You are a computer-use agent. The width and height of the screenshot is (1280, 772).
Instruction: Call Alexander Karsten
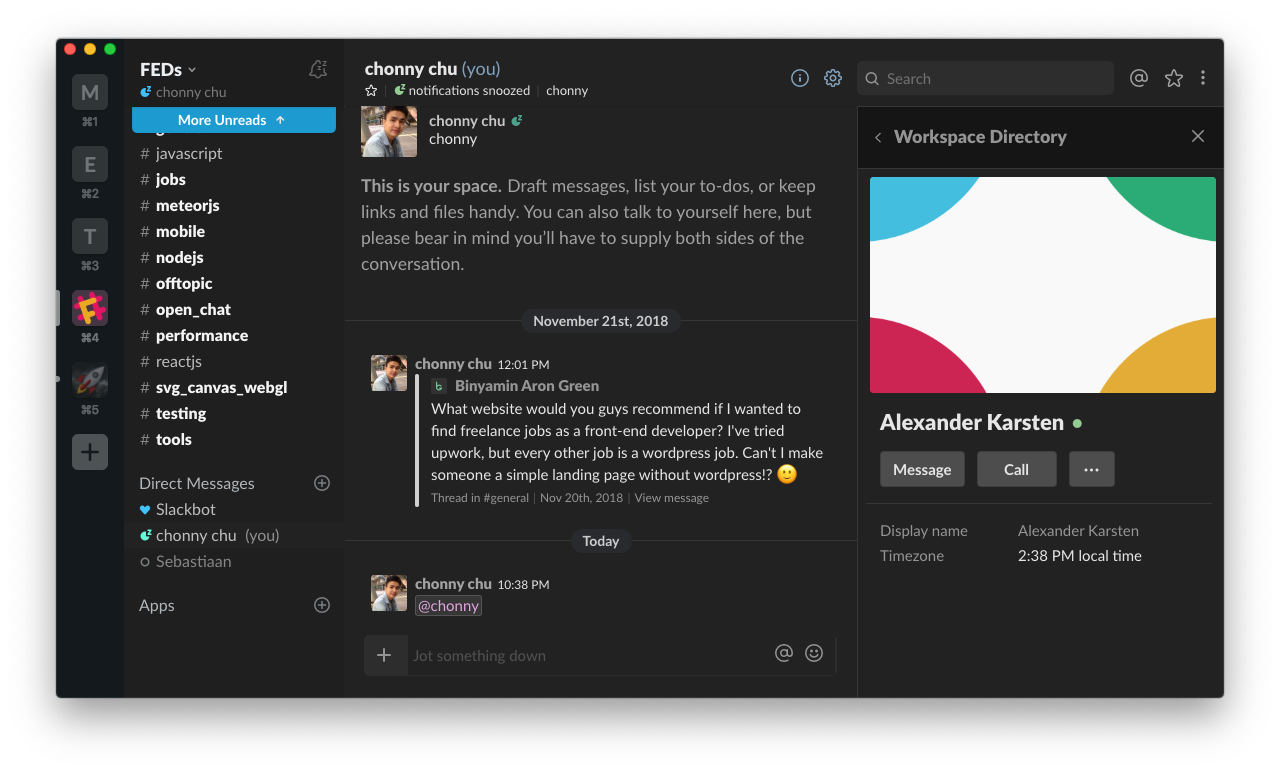[x=1017, y=469]
